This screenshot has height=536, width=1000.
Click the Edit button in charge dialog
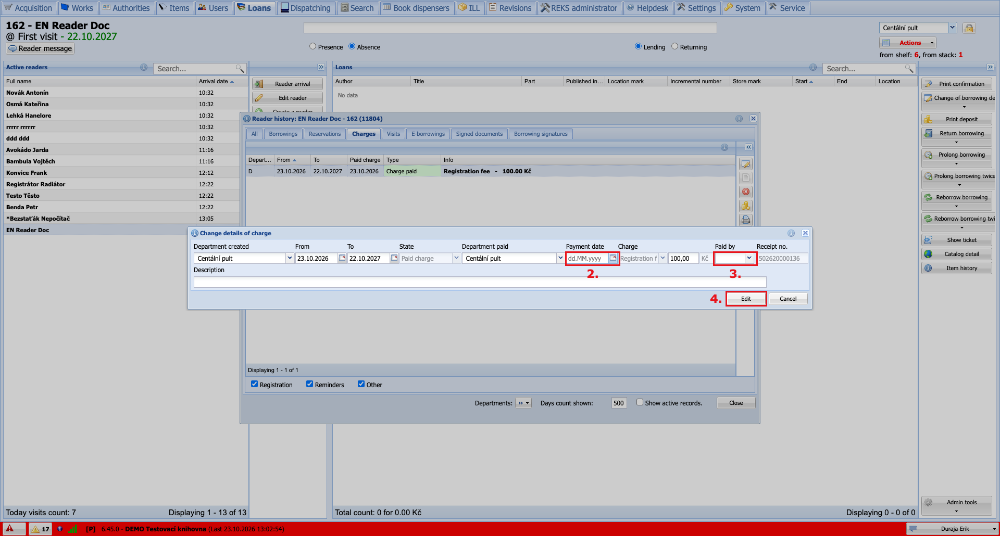pyautogui.click(x=746, y=299)
